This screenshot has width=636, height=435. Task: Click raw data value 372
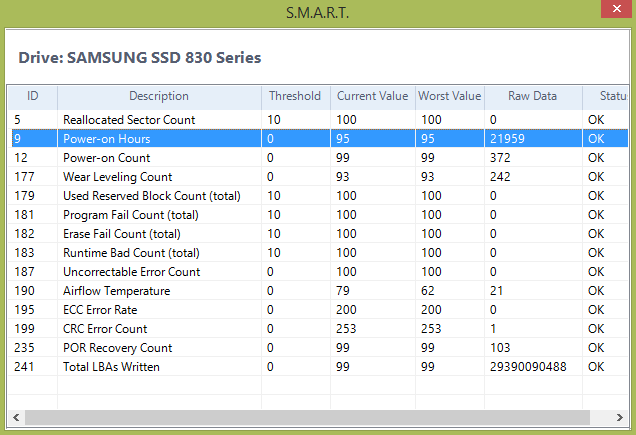point(500,158)
